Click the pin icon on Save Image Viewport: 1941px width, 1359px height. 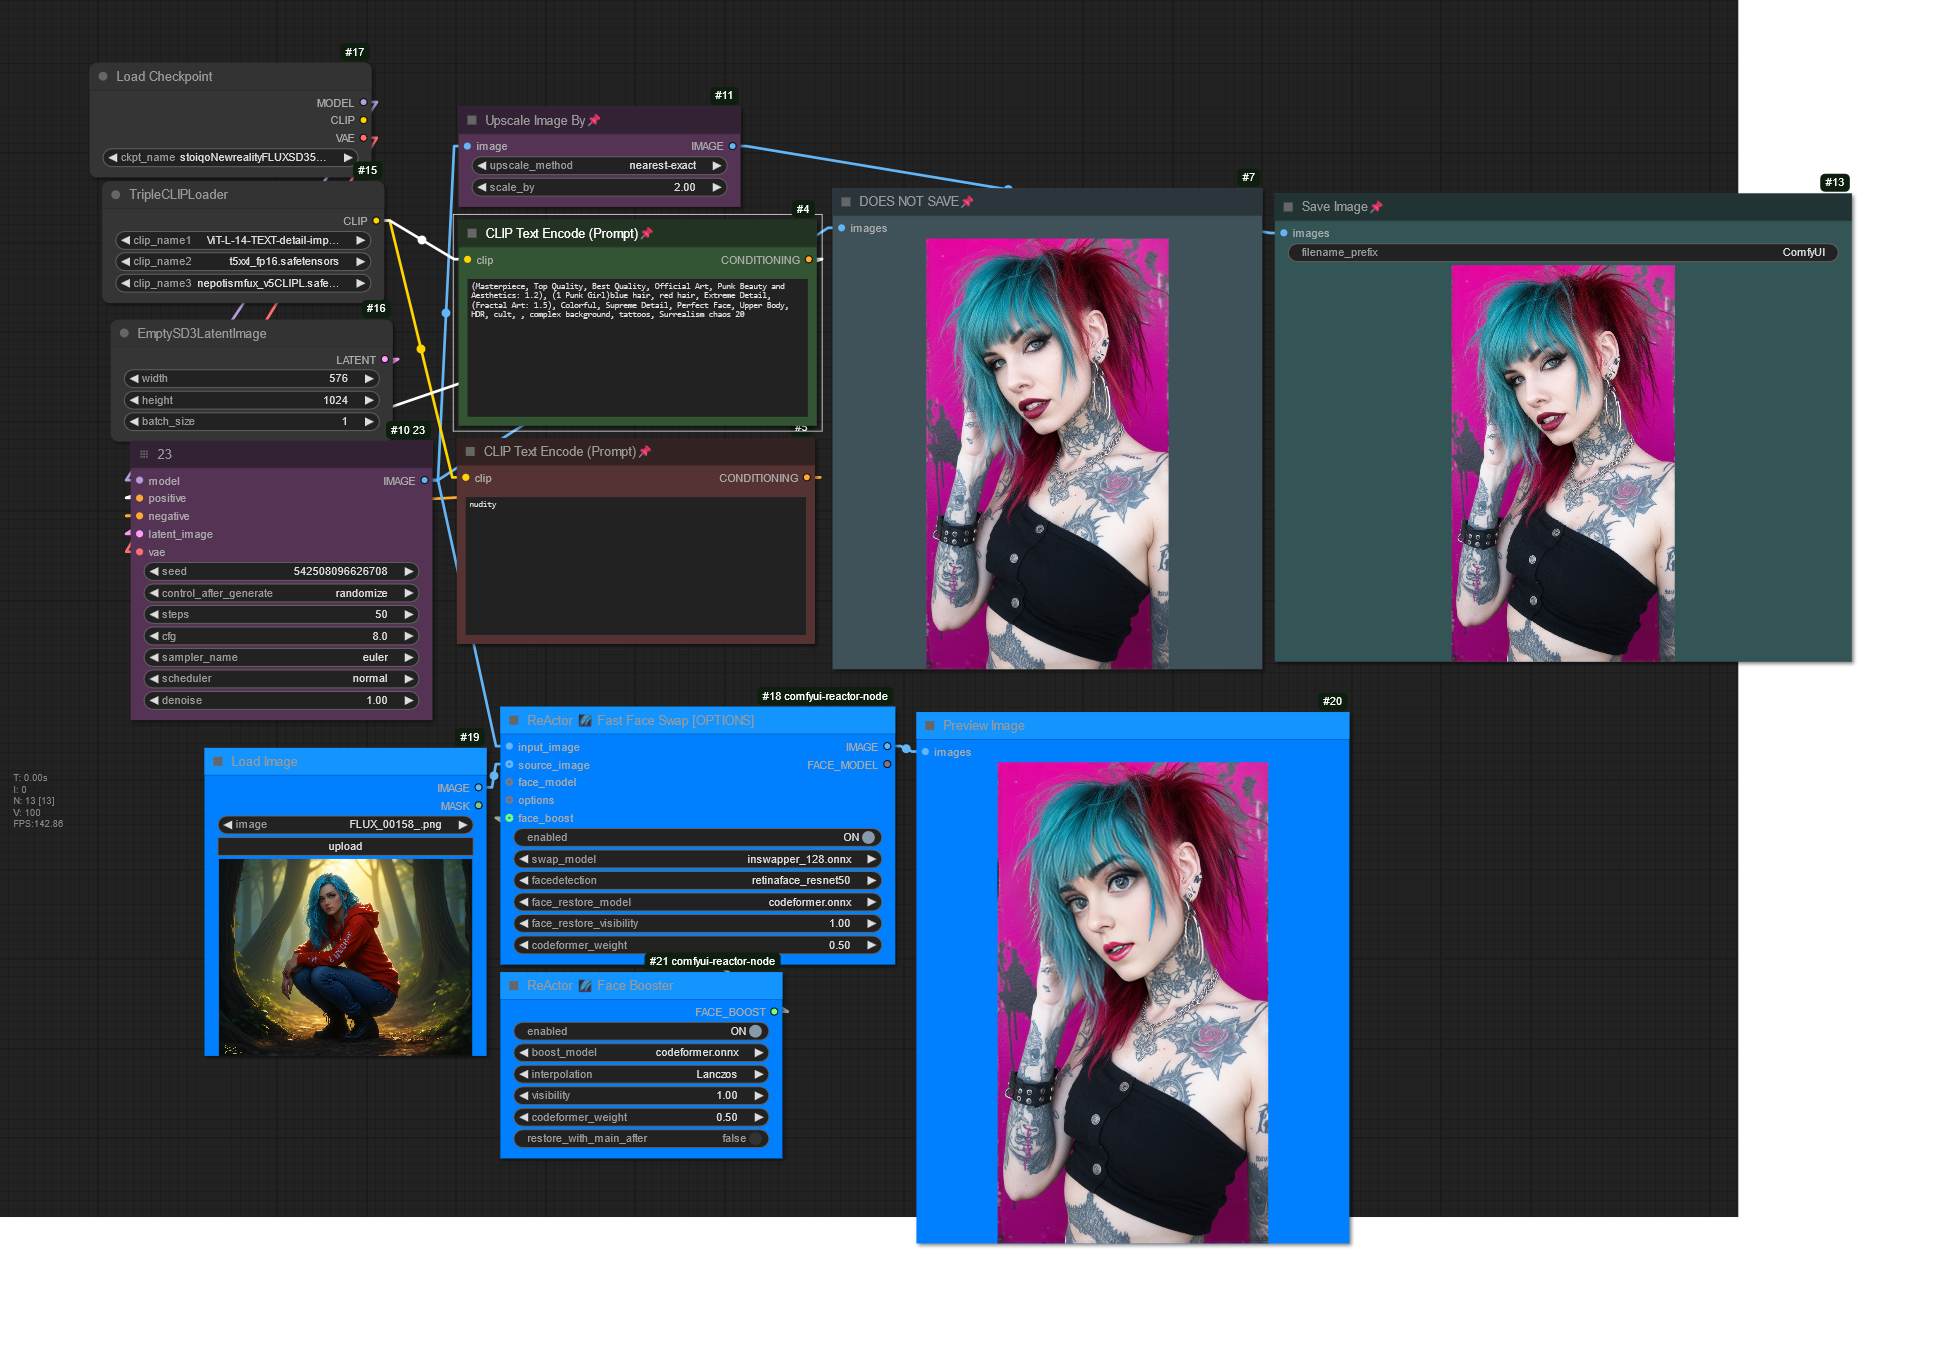(1376, 206)
